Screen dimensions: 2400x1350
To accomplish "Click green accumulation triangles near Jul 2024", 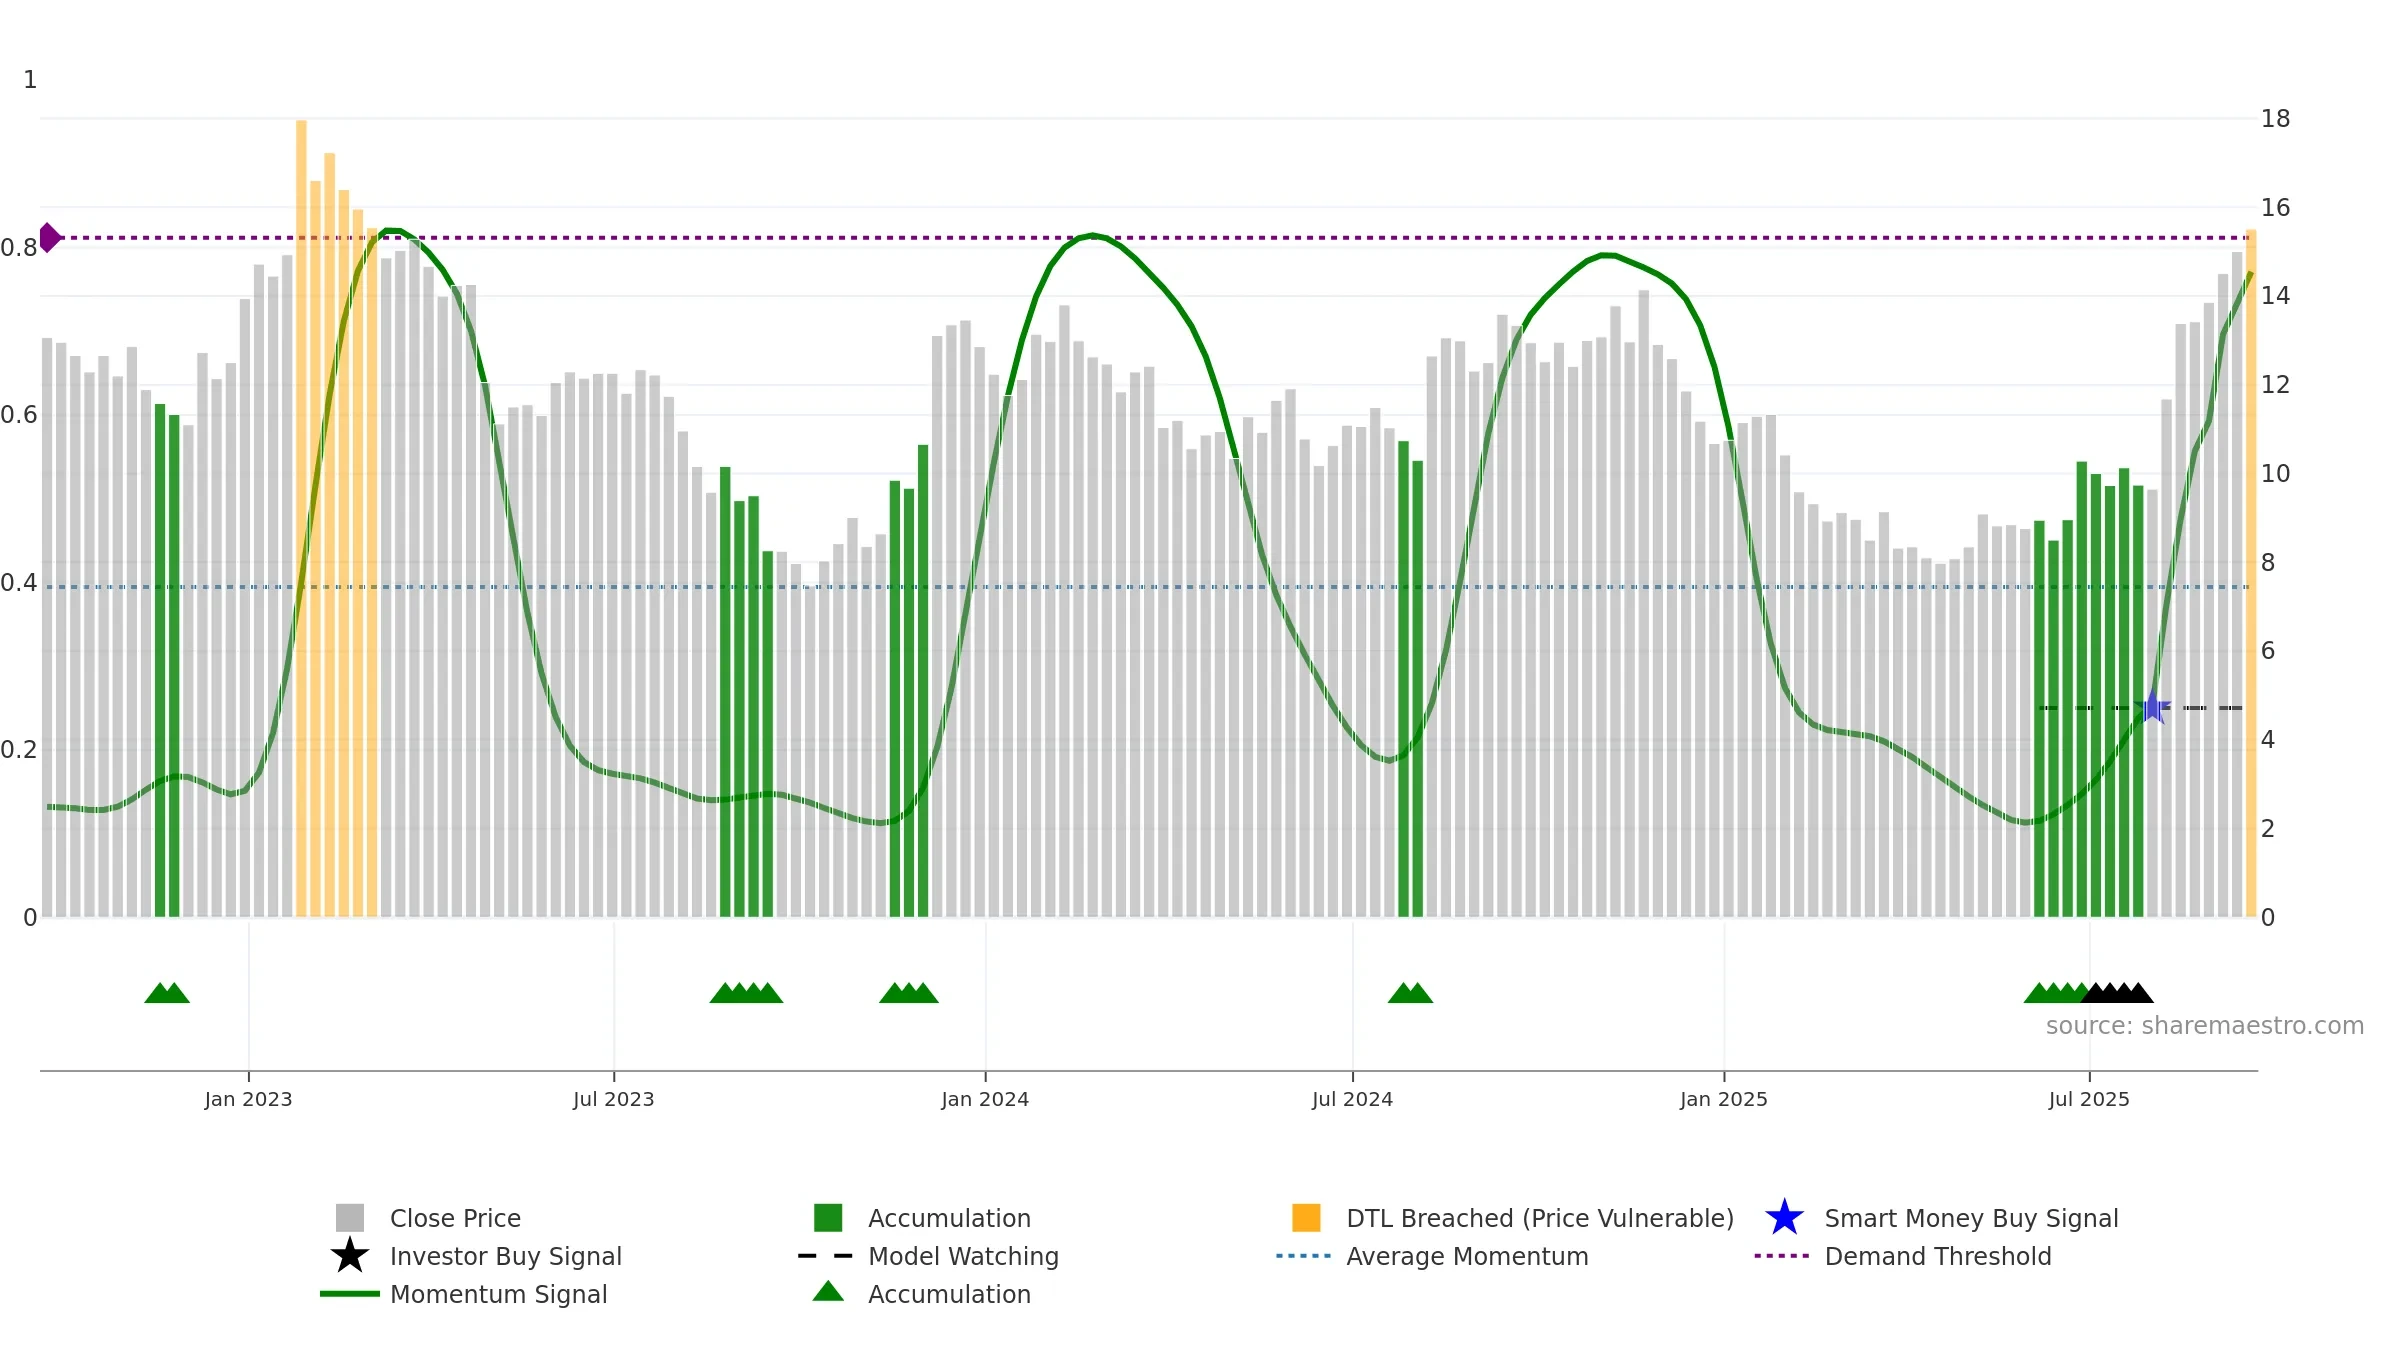I will coord(1410,993).
